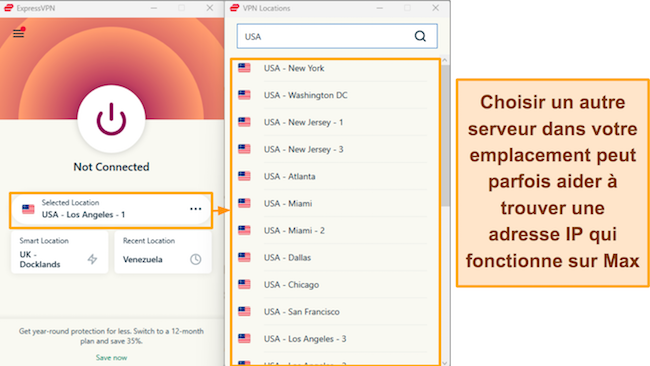650x366 pixels.
Task: Click the locations list scrollbar thumb
Action: [445, 135]
